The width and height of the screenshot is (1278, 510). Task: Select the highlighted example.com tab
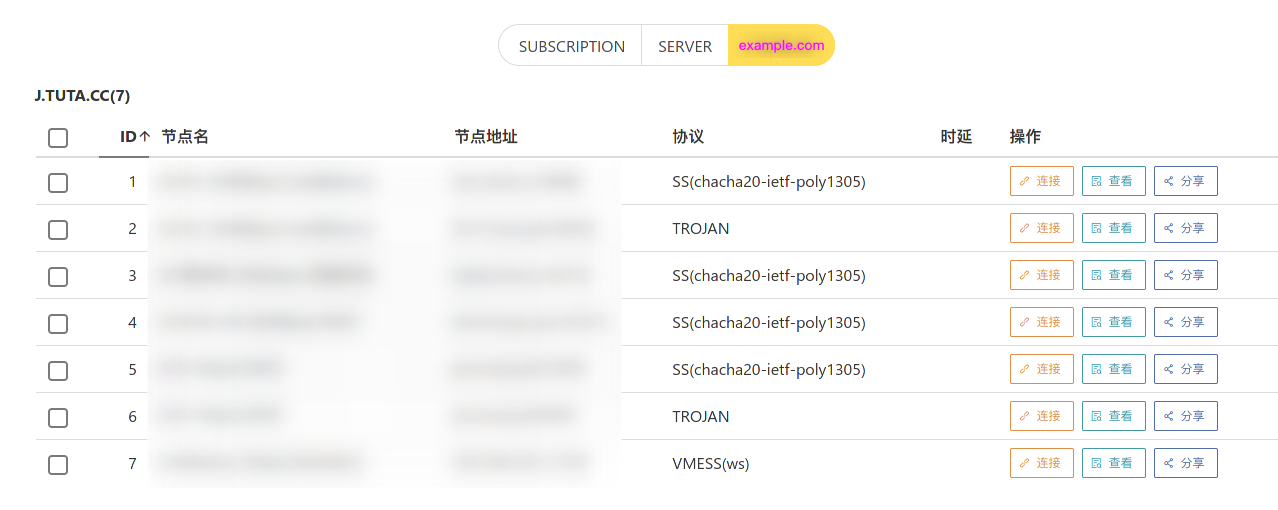click(x=781, y=46)
